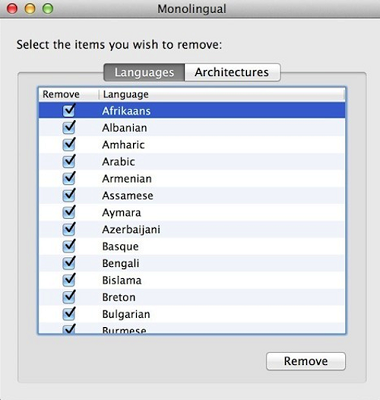Toggle the Basque removal checkbox

click(69, 246)
